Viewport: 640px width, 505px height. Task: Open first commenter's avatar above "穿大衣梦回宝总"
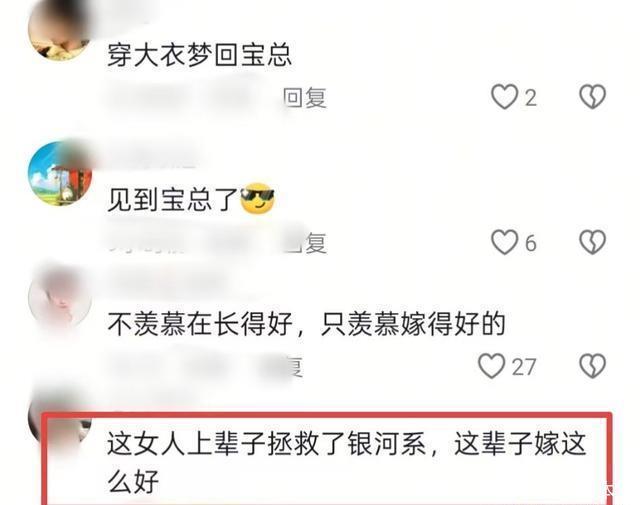pyautogui.click(x=60, y=29)
